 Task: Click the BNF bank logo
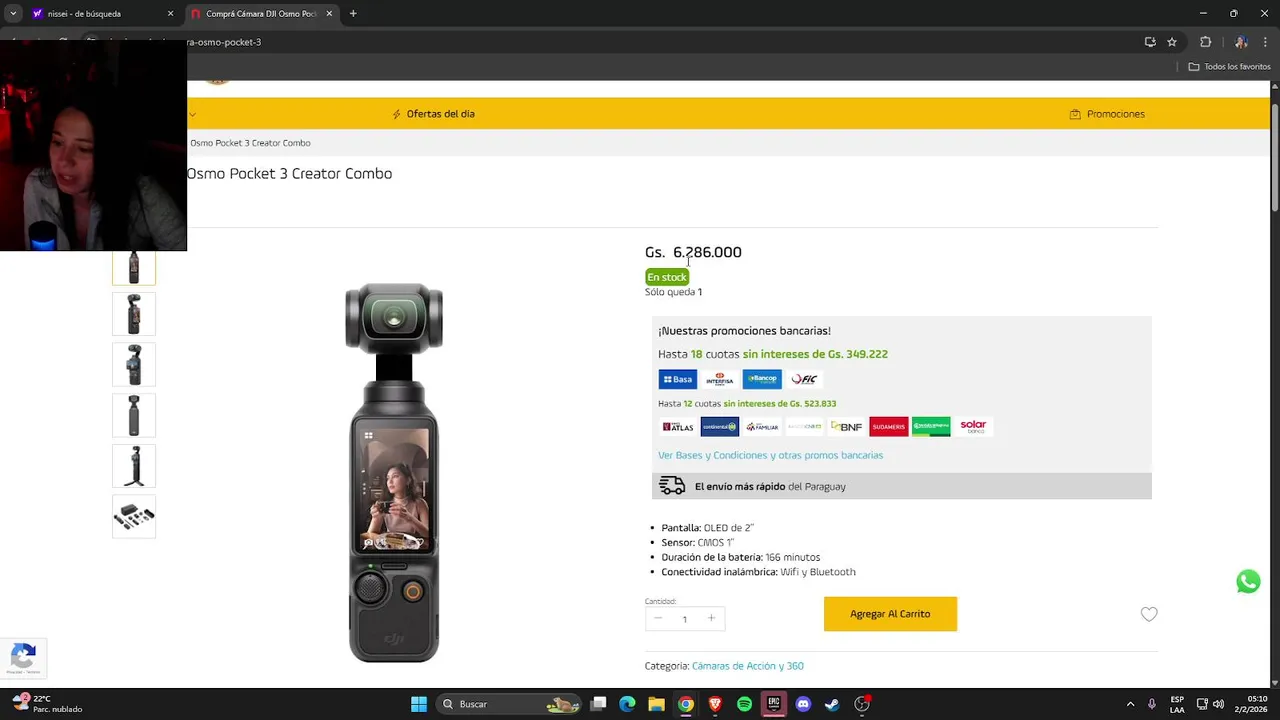(x=846, y=426)
